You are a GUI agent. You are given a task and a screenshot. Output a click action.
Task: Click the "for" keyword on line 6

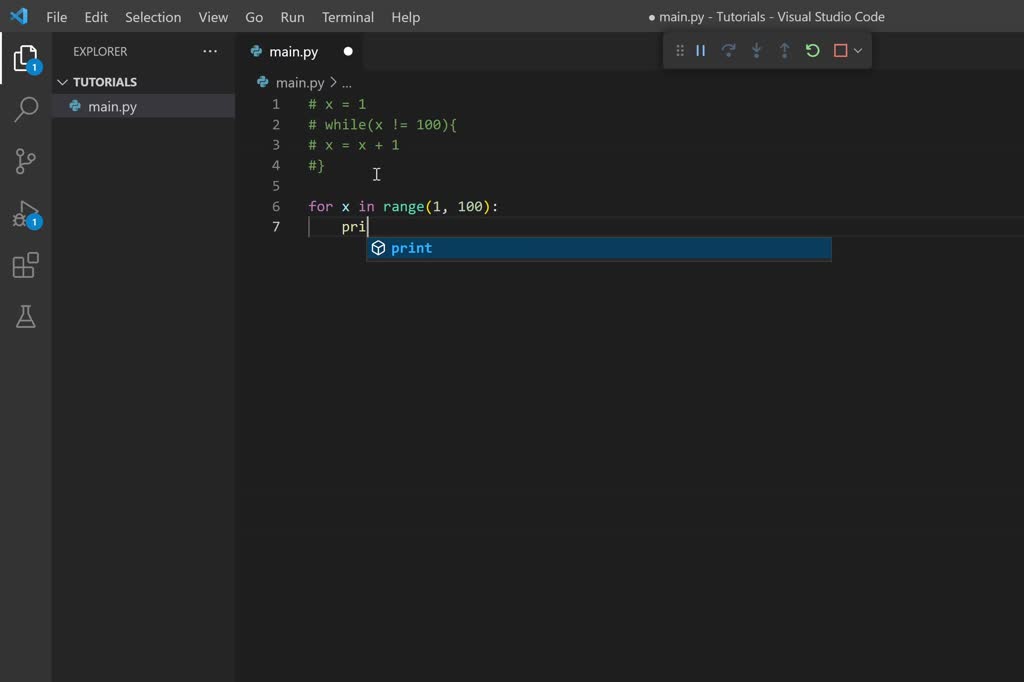tap(320, 206)
